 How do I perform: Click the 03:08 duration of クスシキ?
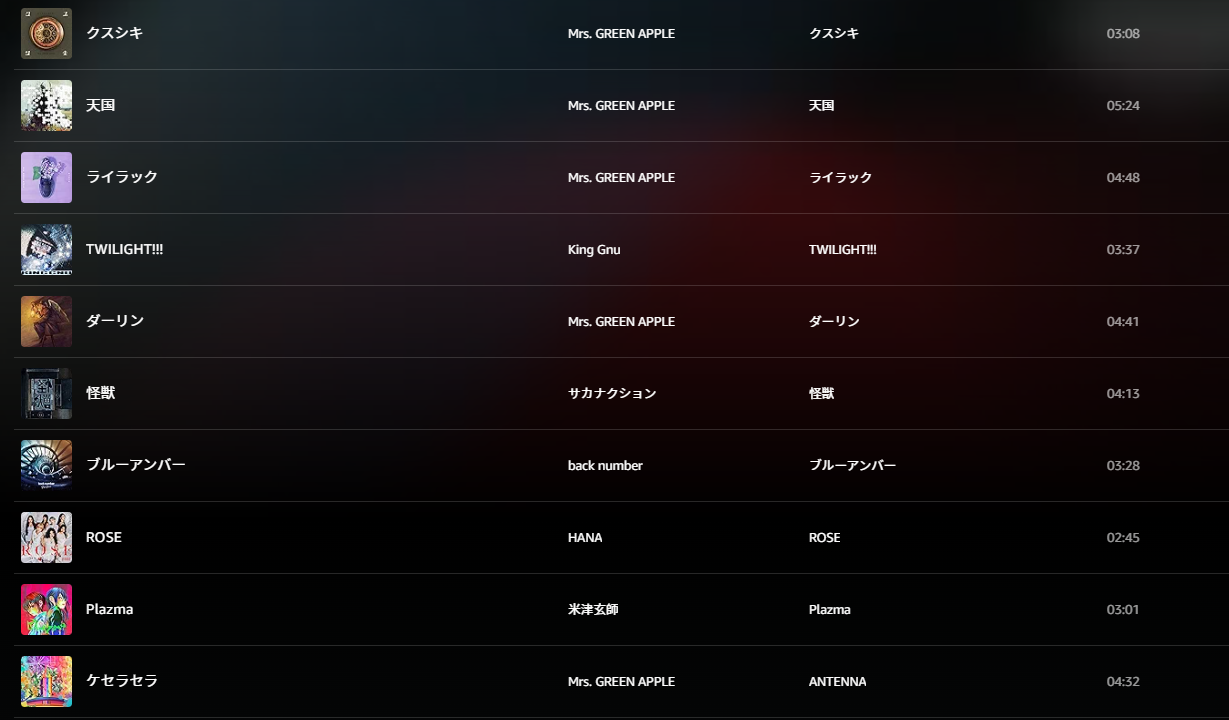(x=1123, y=33)
